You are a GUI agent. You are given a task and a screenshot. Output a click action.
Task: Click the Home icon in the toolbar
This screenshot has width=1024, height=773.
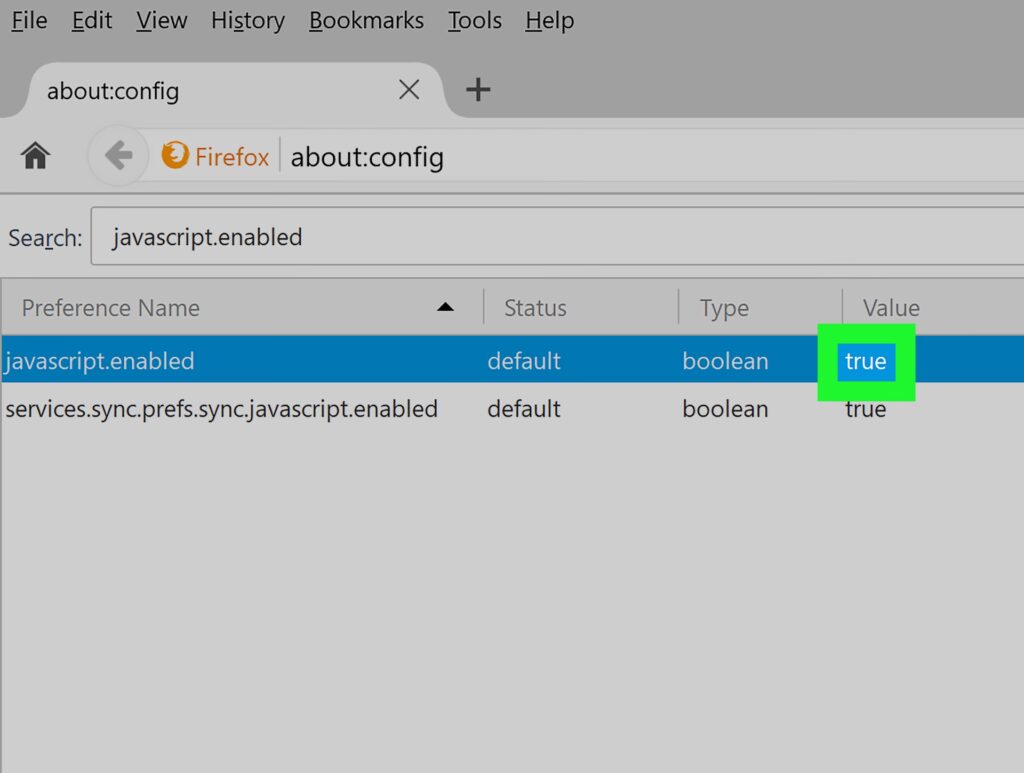coord(36,156)
